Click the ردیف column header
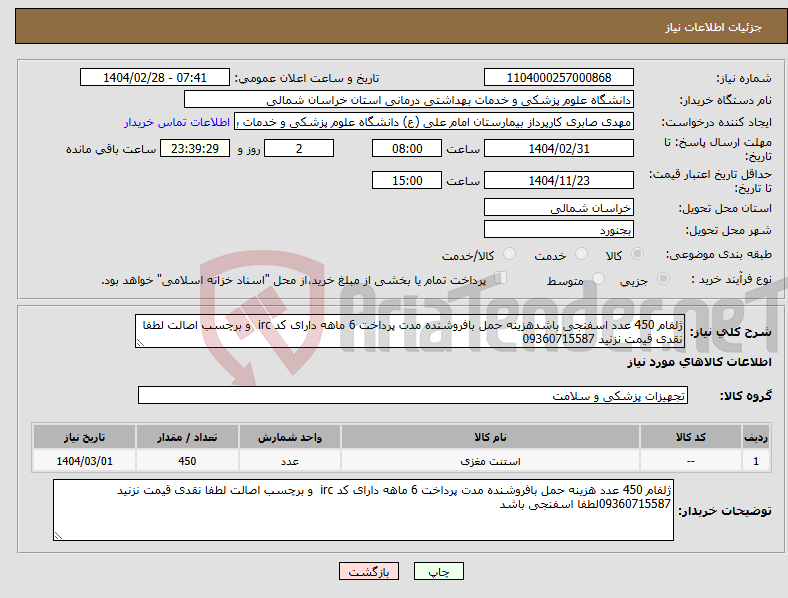This screenshot has height=598, width=788. (756, 437)
